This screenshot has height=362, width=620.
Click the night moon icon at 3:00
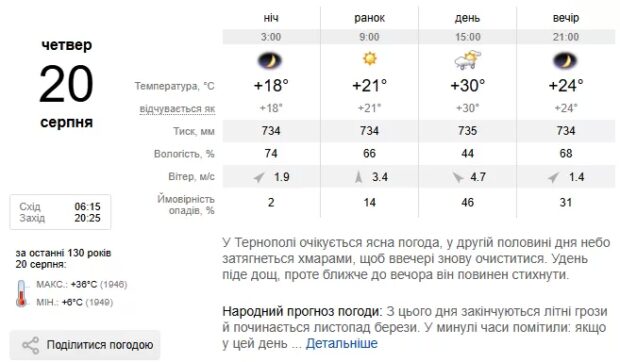tap(270, 61)
